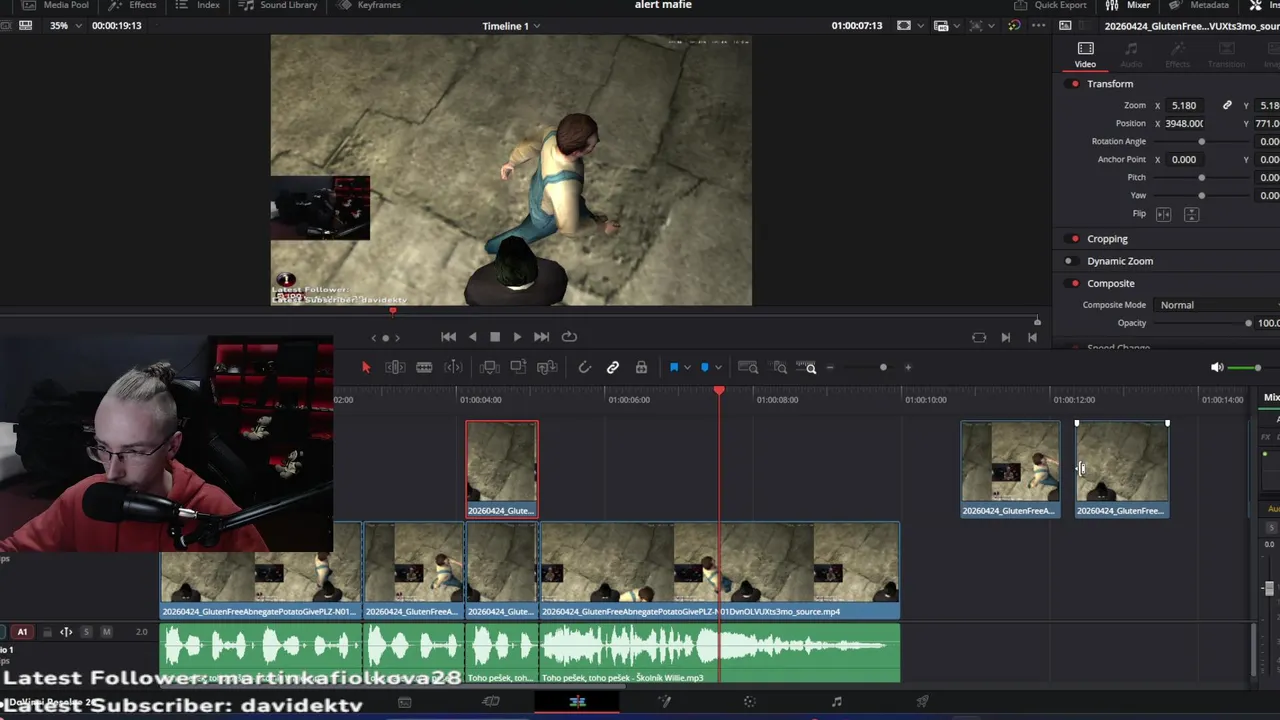Select the arrow Selection Mode tool
1280x720 pixels.
[366, 368]
